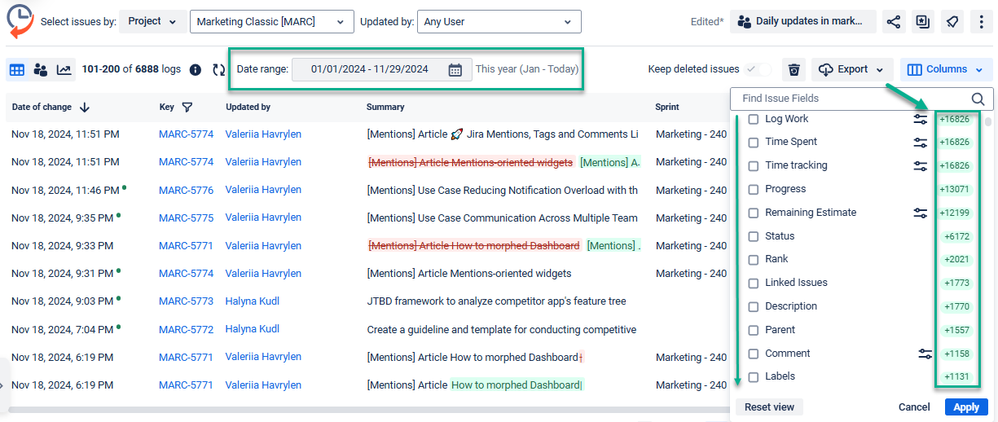Click the Key column filter icon
Viewport: 998px width, 422px height.
click(x=187, y=107)
